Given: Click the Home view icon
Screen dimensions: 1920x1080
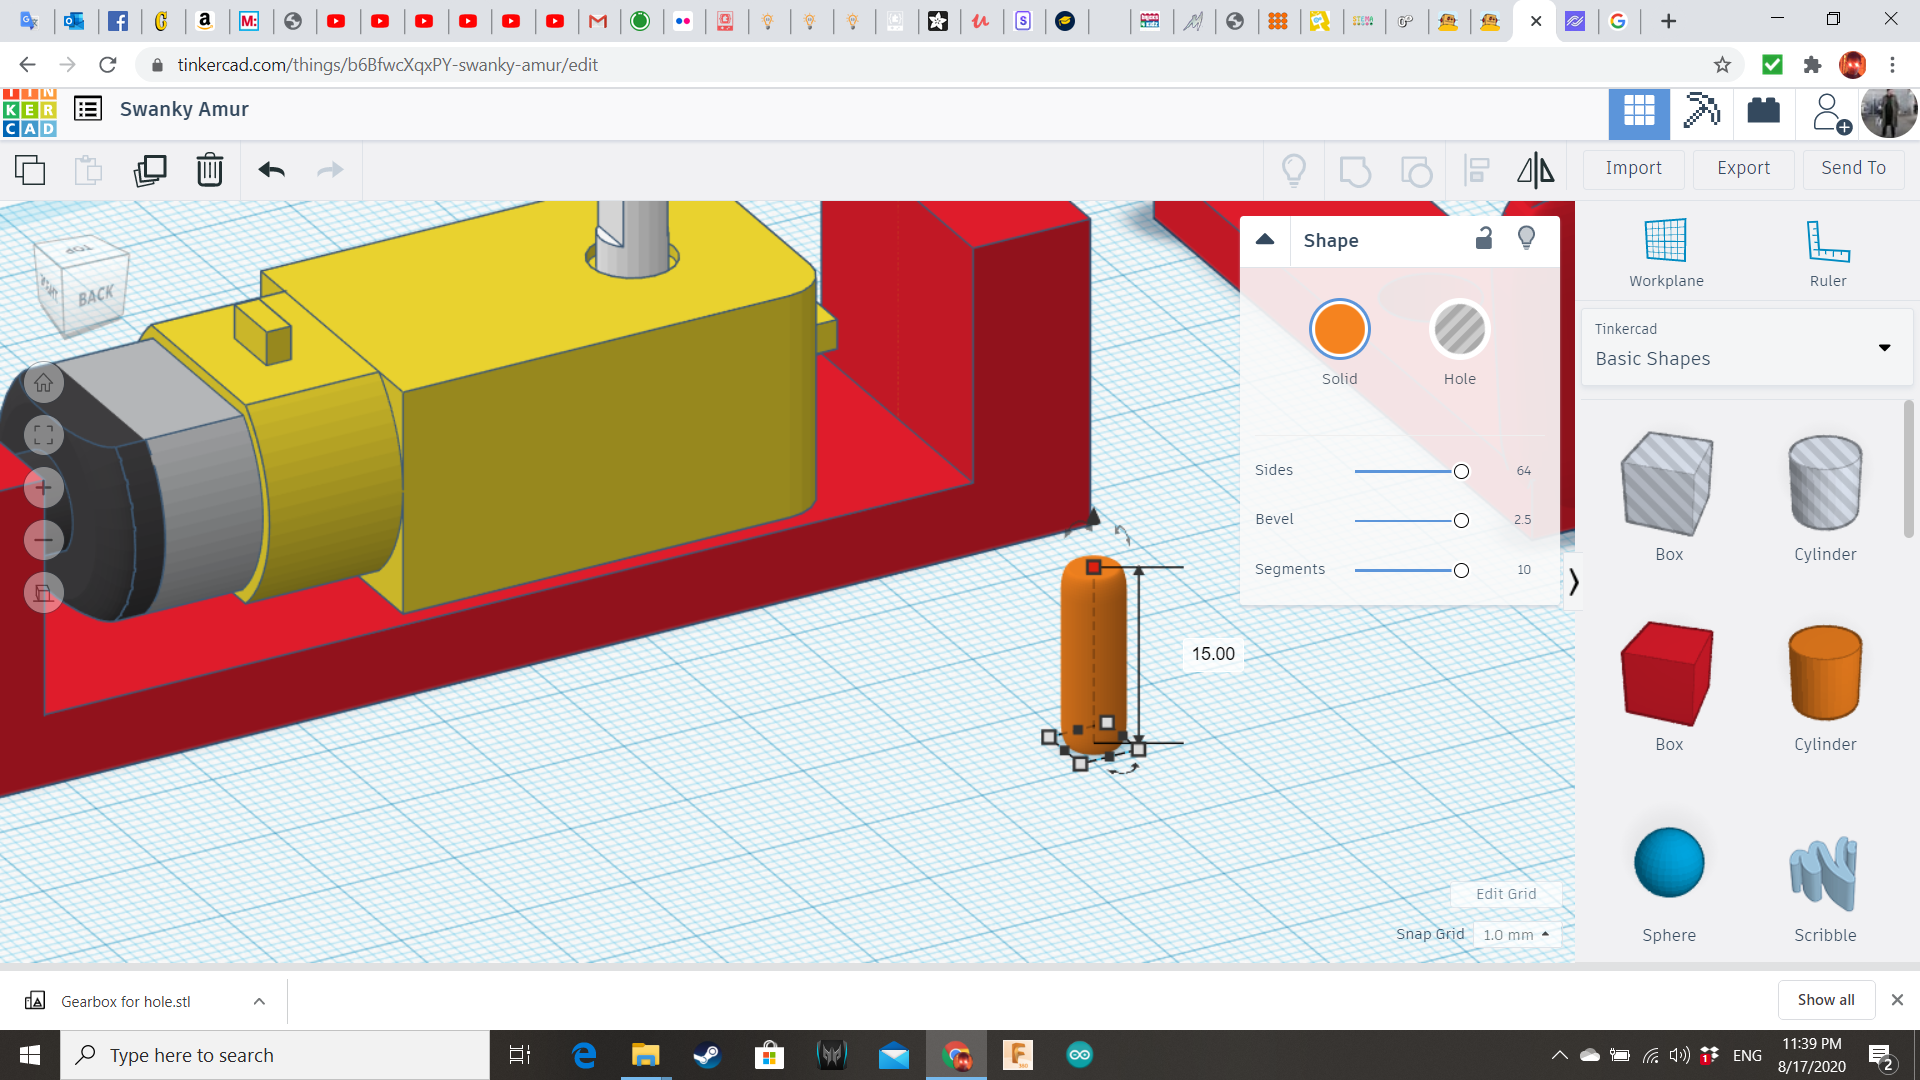Looking at the screenshot, I should [x=43, y=383].
